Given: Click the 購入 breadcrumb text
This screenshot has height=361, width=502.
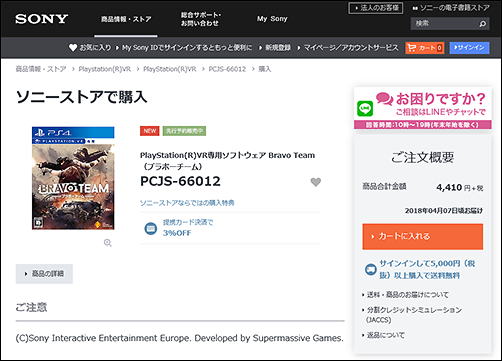Looking at the screenshot, I should click(265, 69).
